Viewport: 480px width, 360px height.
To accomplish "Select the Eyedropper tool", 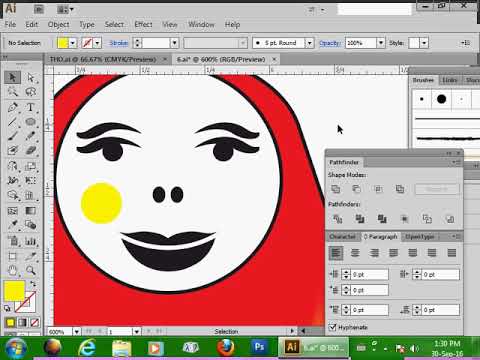I will click(13, 225).
